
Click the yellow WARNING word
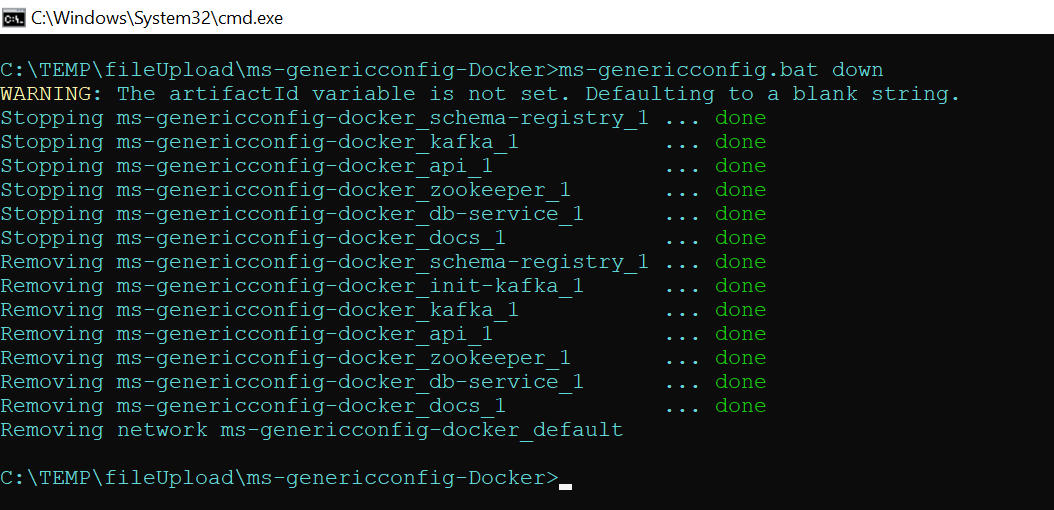[x=51, y=94]
